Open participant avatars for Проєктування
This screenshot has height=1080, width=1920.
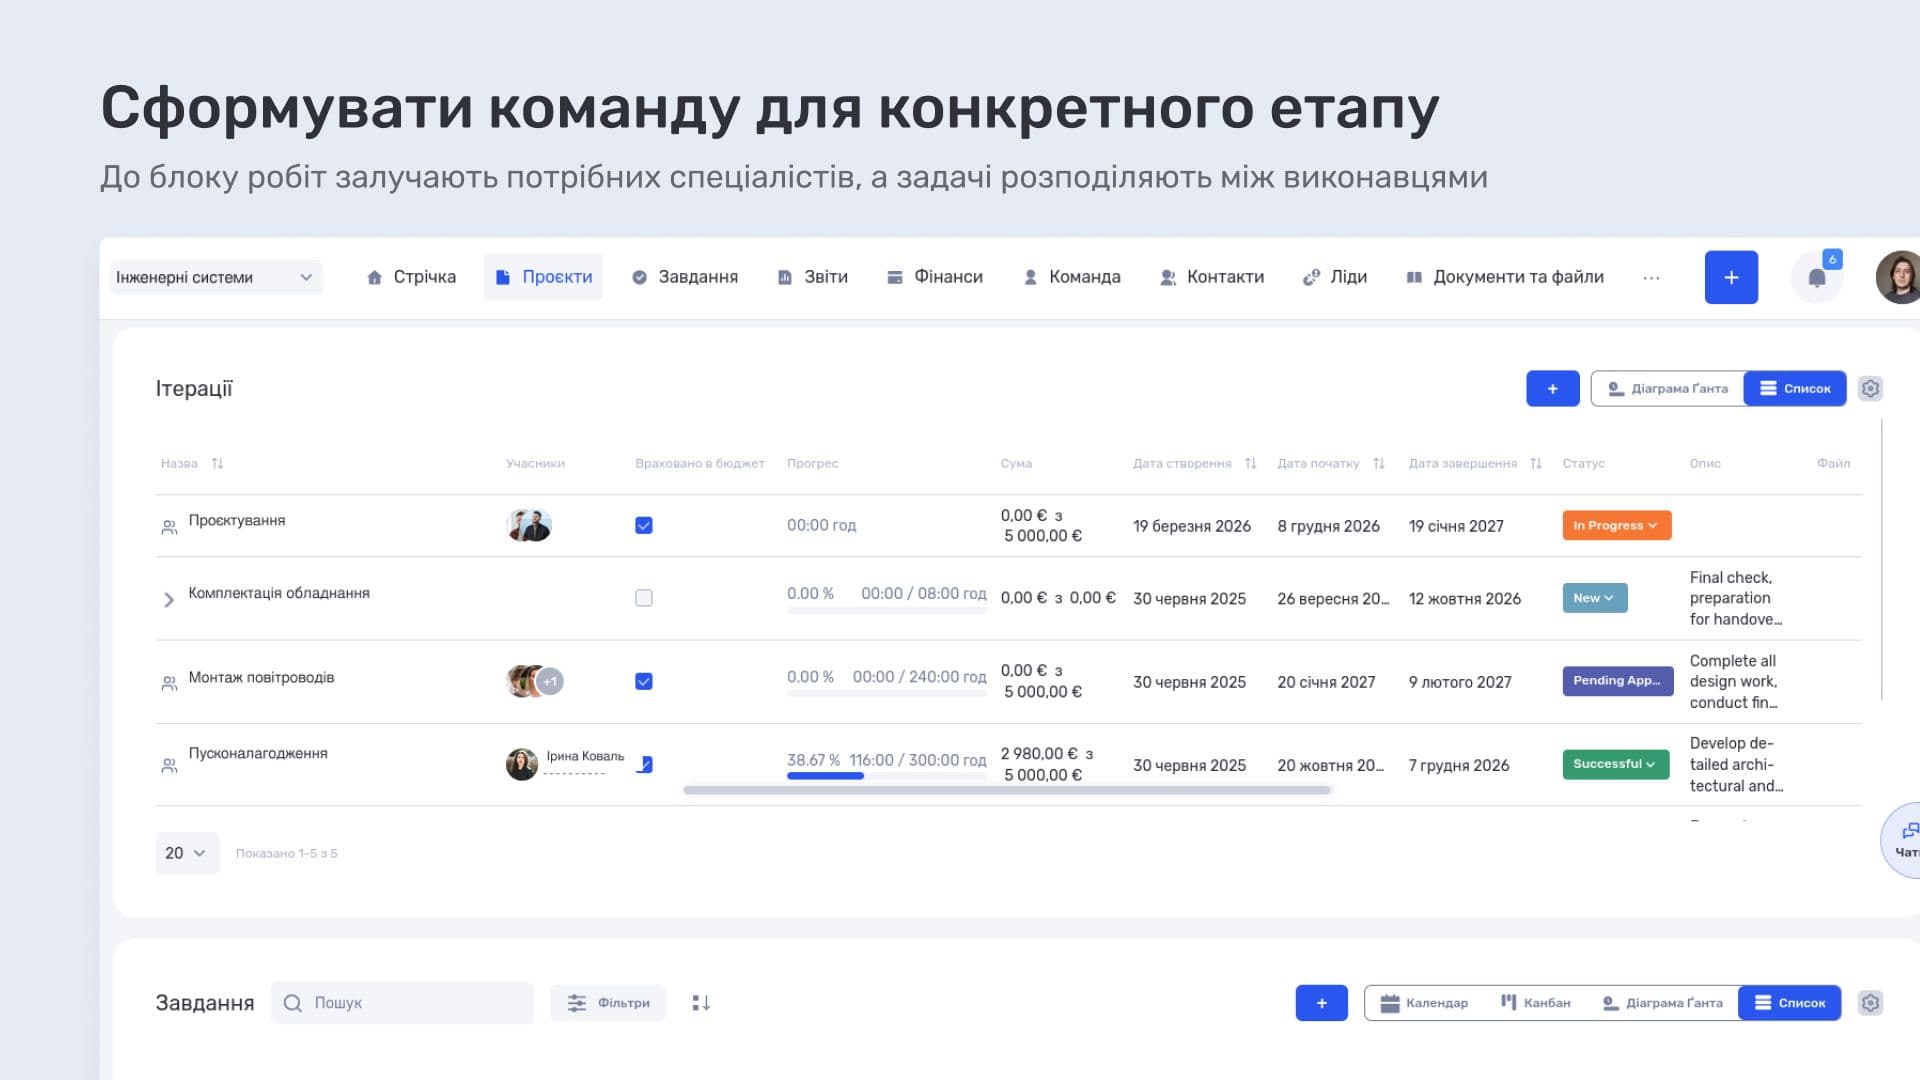pos(529,525)
